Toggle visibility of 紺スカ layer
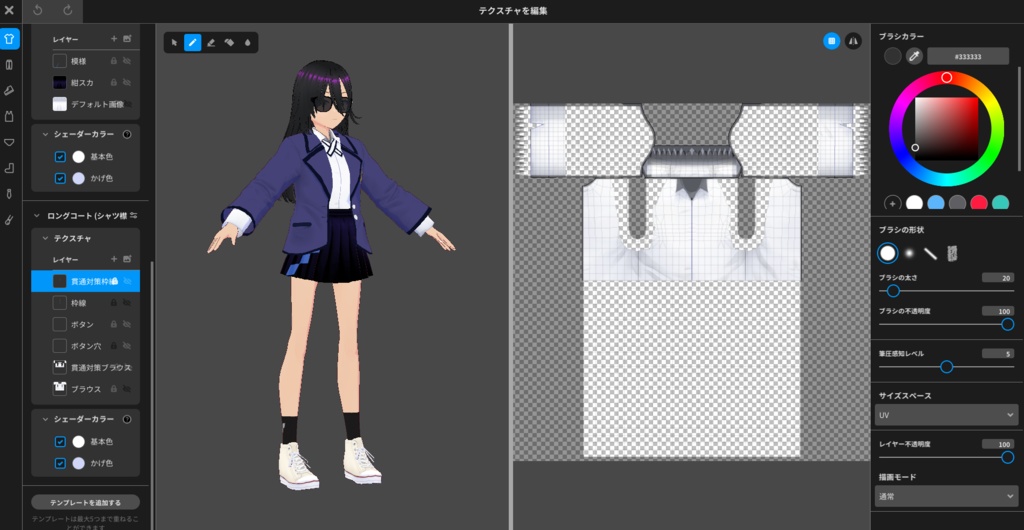1024x530 pixels. 127,82
